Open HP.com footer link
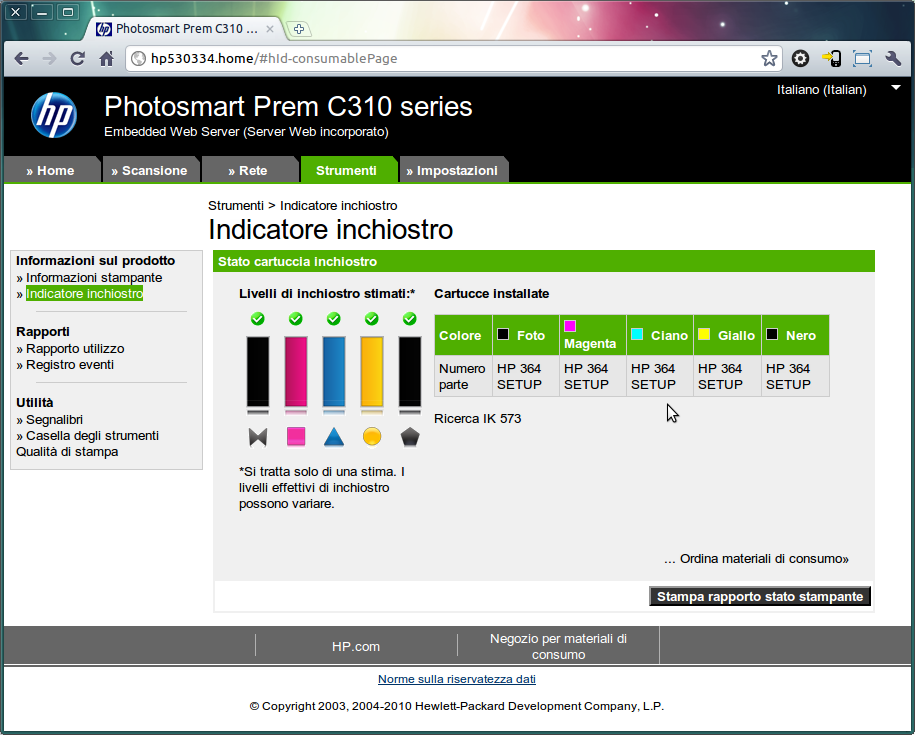 (x=356, y=646)
